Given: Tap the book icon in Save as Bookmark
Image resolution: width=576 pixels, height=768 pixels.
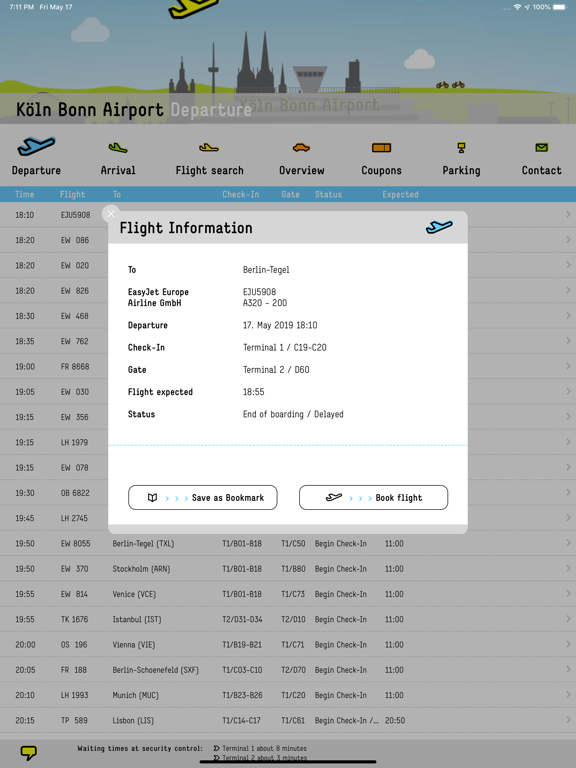Looking at the screenshot, I should point(152,498).
